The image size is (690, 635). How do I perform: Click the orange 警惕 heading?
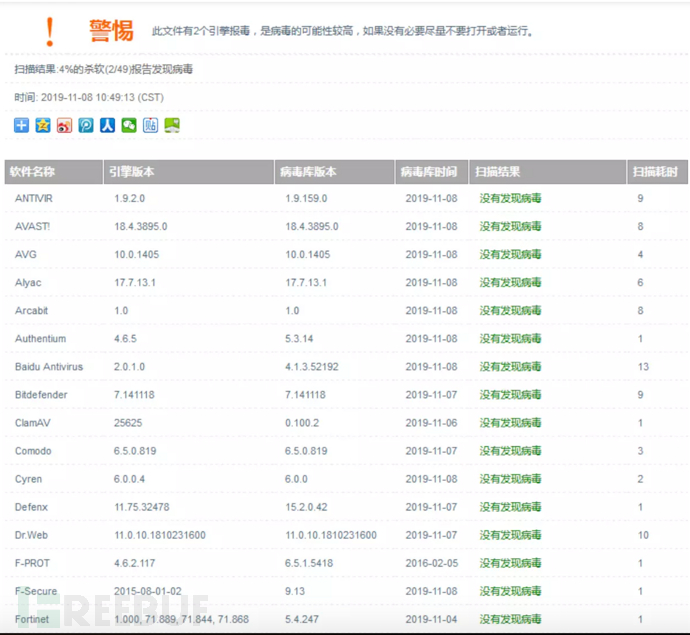pos(111,31)
